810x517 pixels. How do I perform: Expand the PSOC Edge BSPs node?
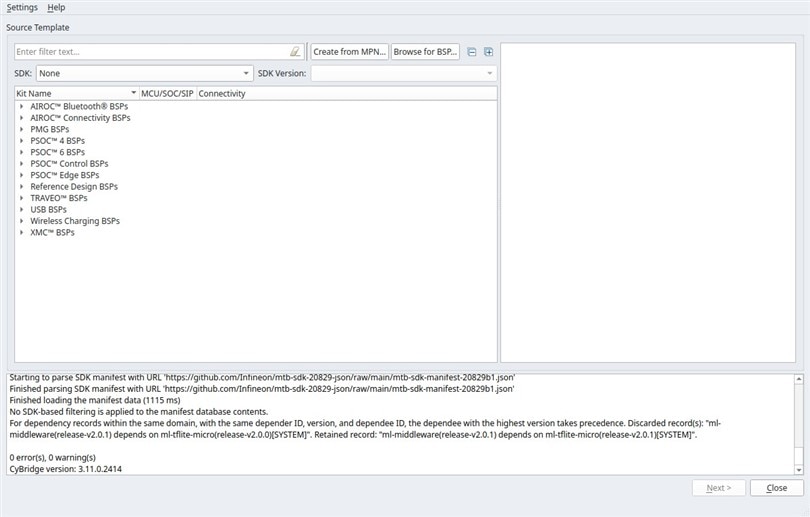coord(21,175)
